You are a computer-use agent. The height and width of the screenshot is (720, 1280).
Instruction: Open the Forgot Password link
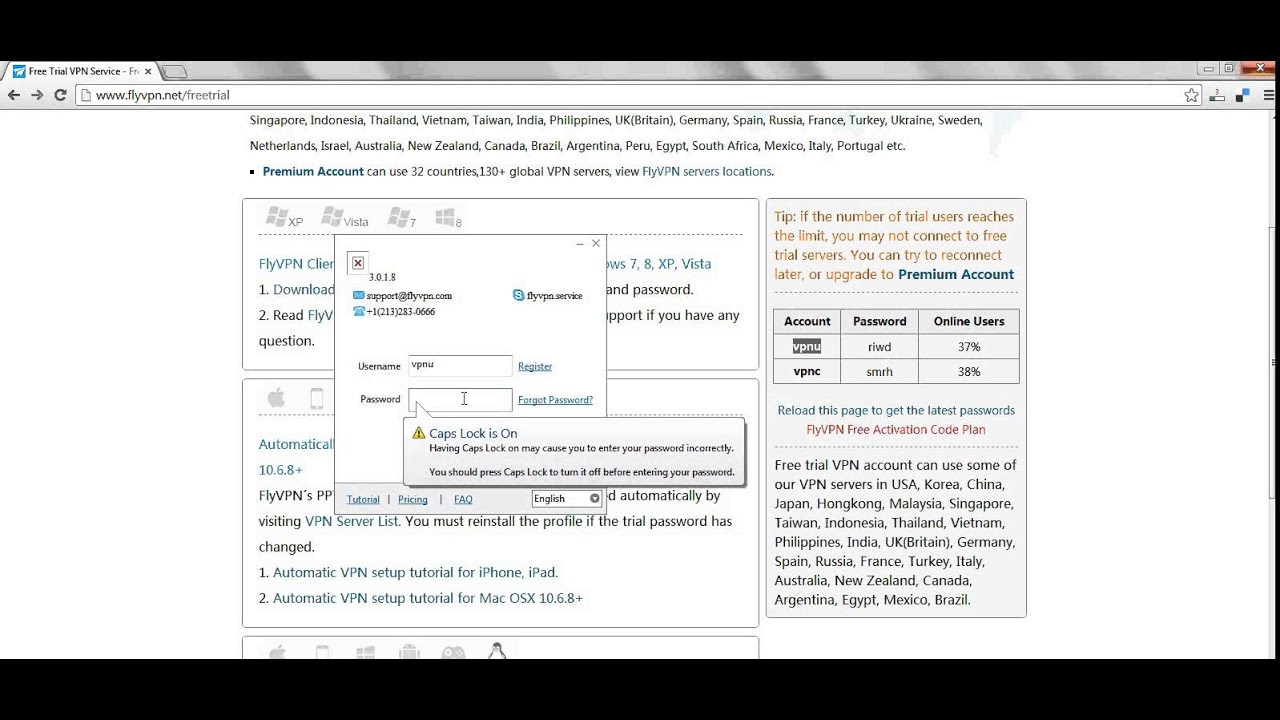(555, 400)
